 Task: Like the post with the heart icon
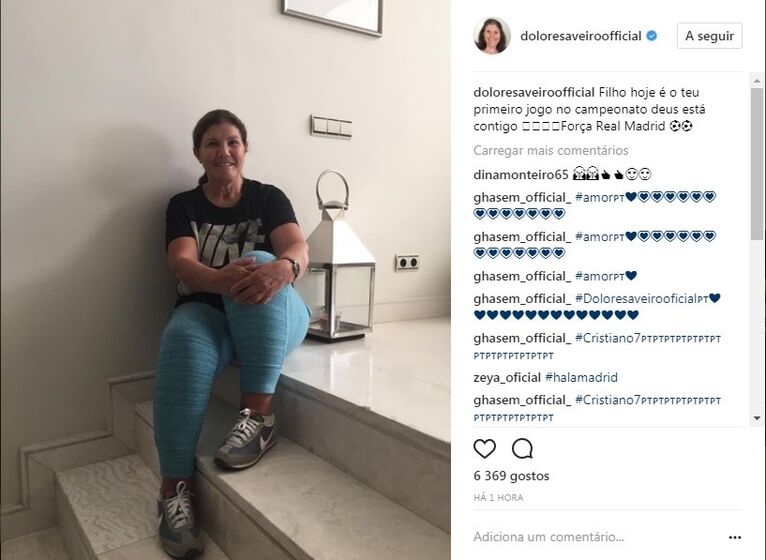tap(485, 448)
